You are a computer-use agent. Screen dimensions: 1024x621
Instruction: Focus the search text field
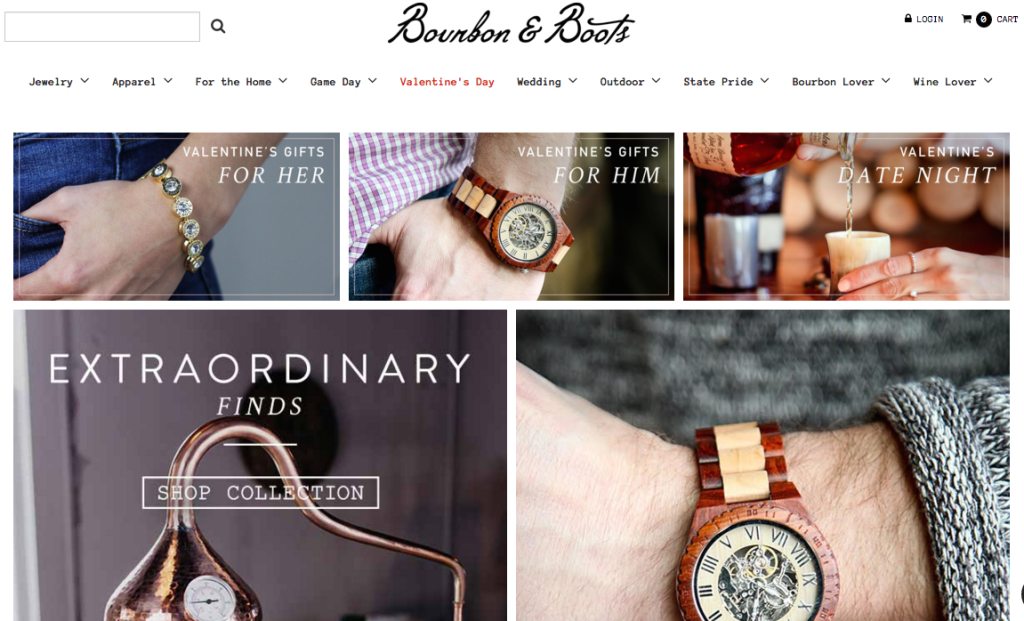pyautogui.click(x=103, y=27)
